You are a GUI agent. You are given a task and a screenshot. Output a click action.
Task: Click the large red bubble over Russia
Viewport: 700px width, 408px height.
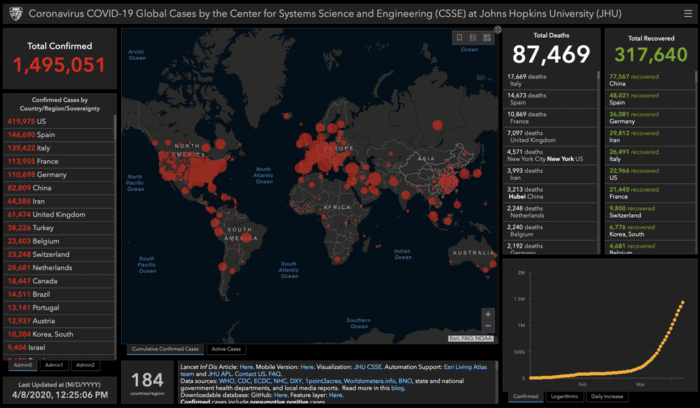pos(438,125)
